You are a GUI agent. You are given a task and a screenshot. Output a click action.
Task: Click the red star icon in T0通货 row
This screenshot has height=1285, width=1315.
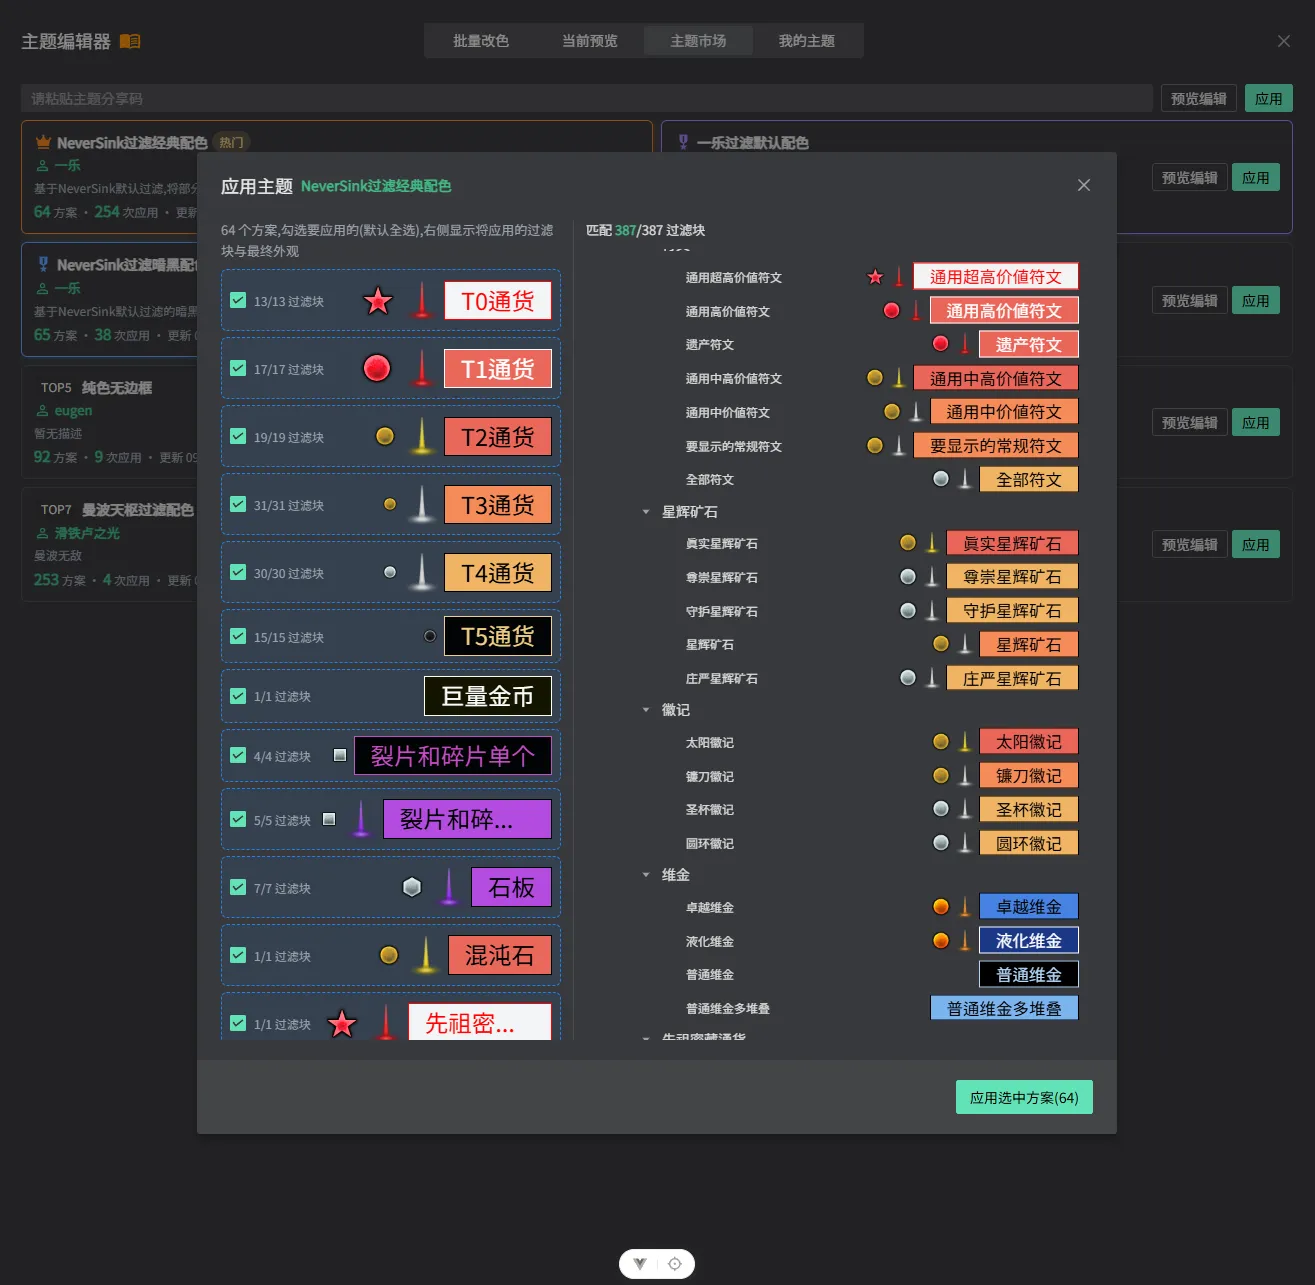pos(378,301)
